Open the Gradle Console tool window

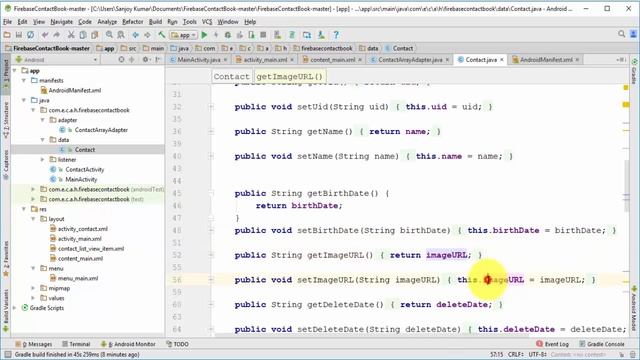click(602, 344)
